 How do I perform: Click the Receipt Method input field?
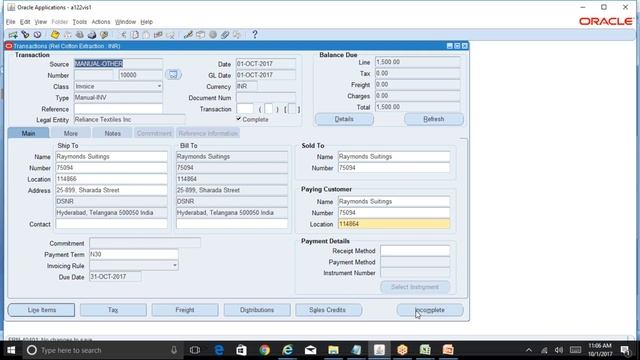pos(415,251)
